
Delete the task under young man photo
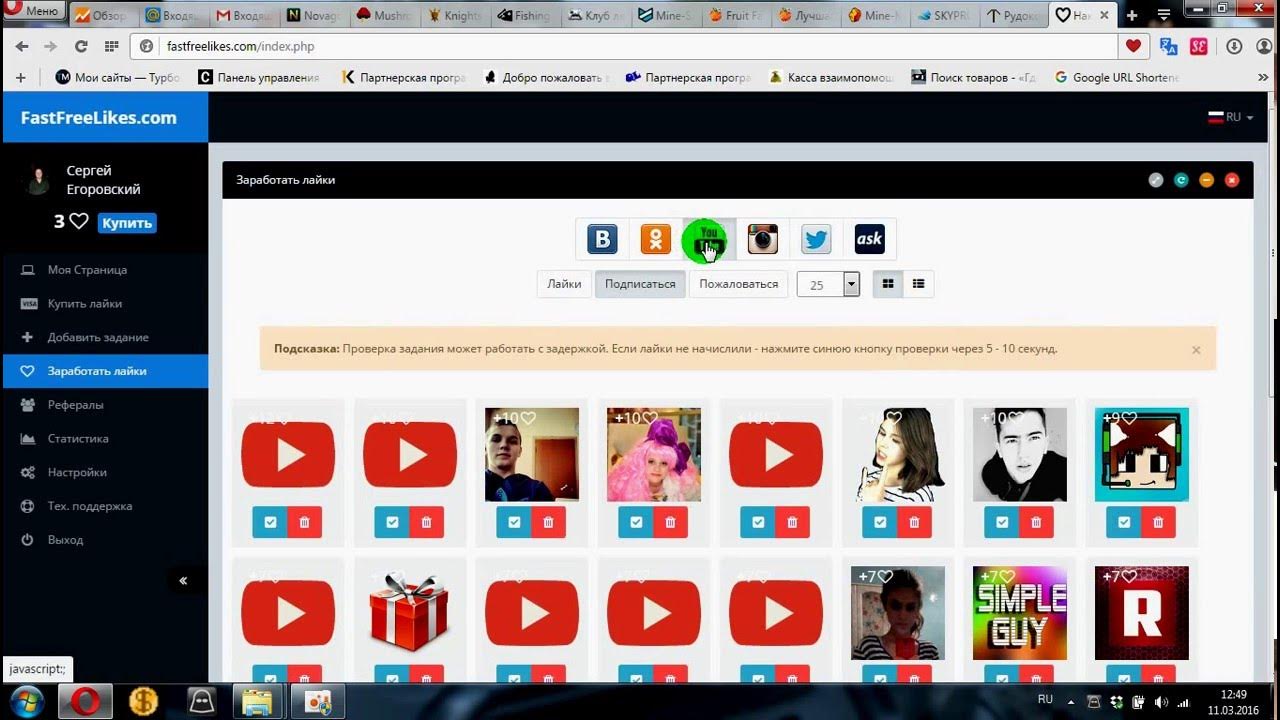(x=548, y=522)
